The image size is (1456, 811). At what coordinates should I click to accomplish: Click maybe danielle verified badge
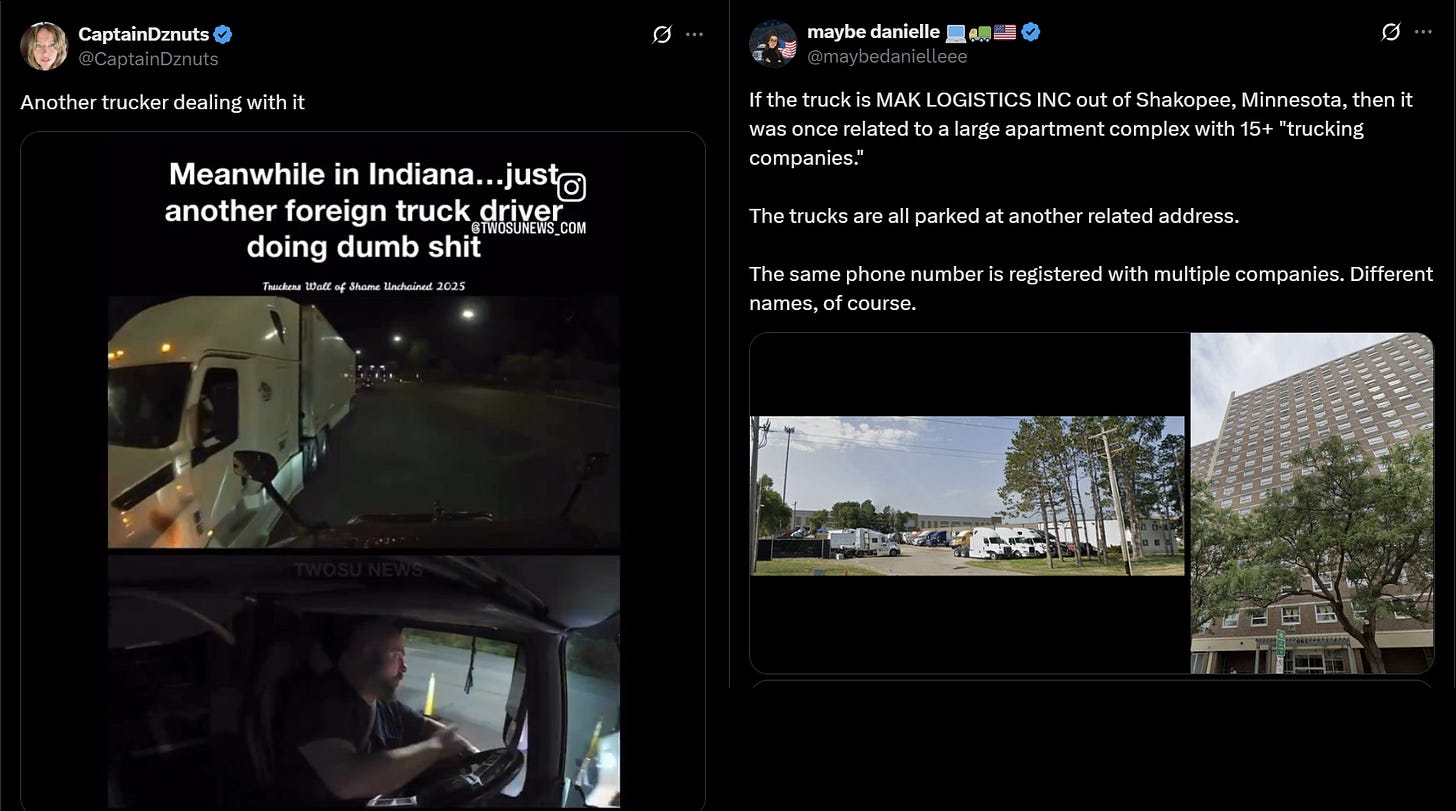point(1031,32)
